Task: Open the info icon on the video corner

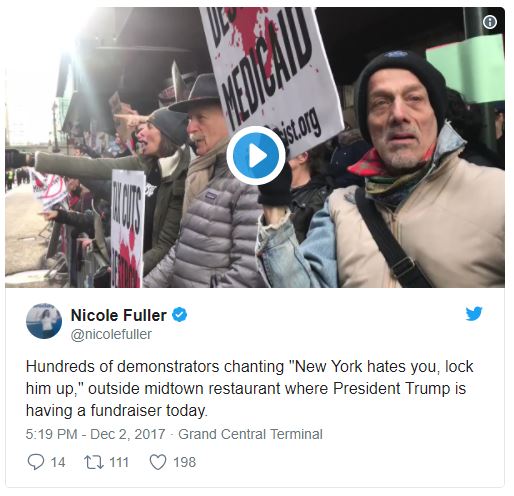Action: 490,22
